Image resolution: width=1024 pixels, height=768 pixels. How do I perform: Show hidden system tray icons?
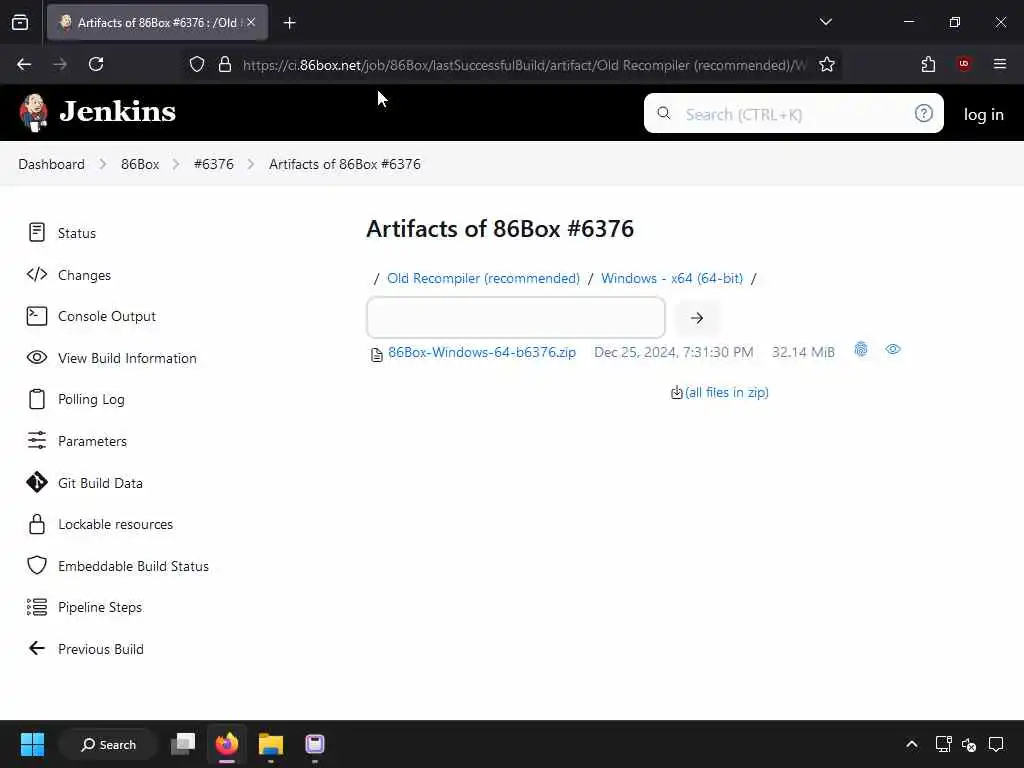(x=912, y=744)
